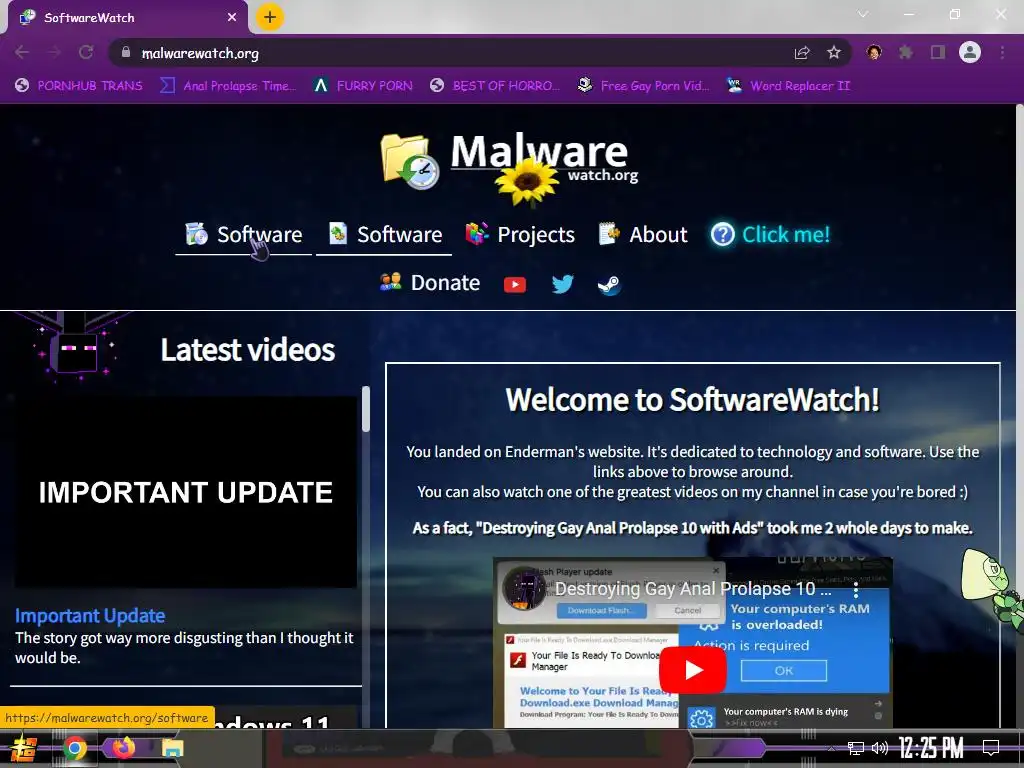Open the BEST OF HORRO... bookmark
This screenshot has height=768, width=1024.
(x=495, y=86)
